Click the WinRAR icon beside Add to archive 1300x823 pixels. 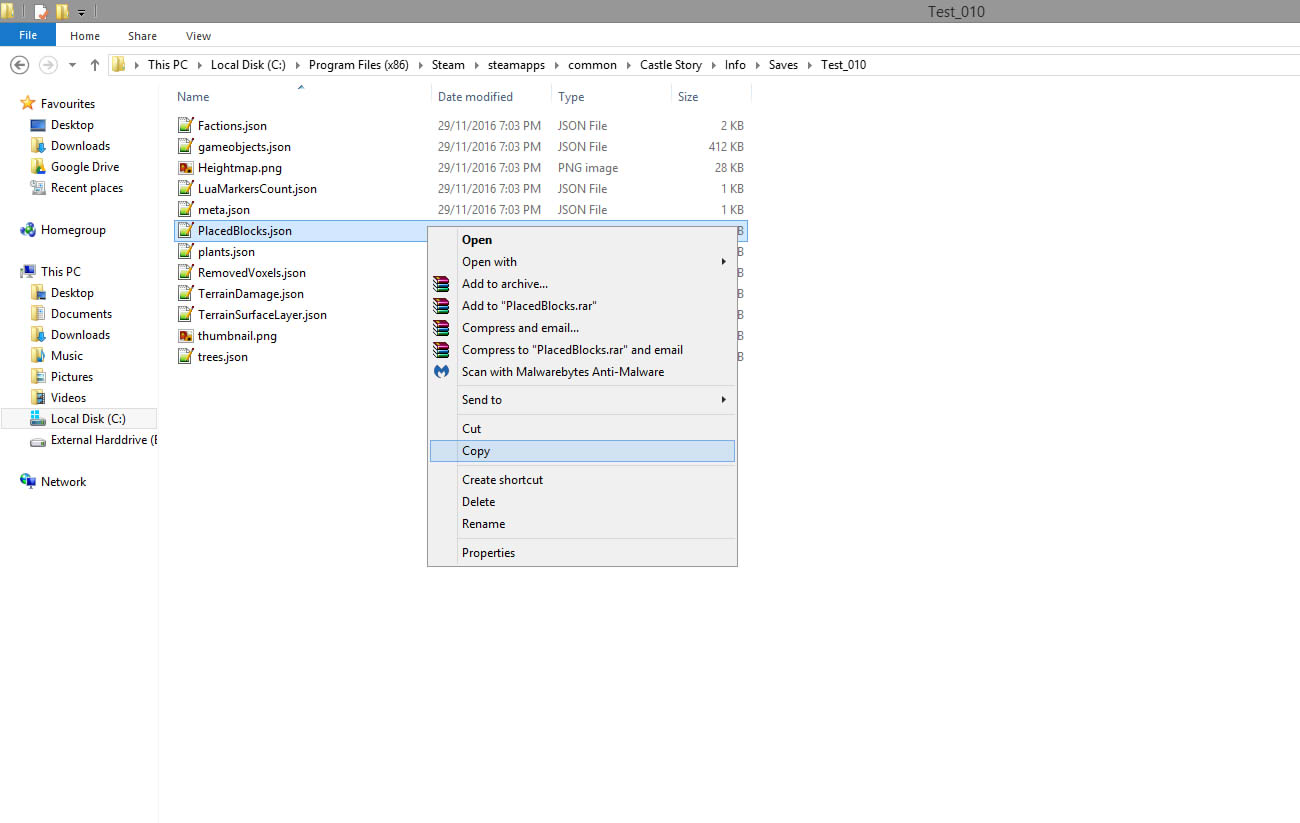coord(441,284)
